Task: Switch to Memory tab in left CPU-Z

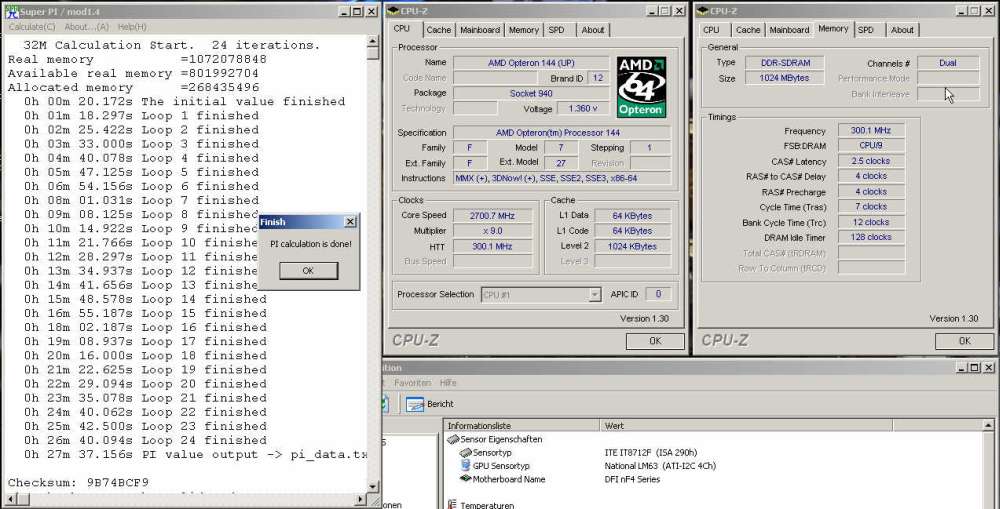Action: point(524,30)
